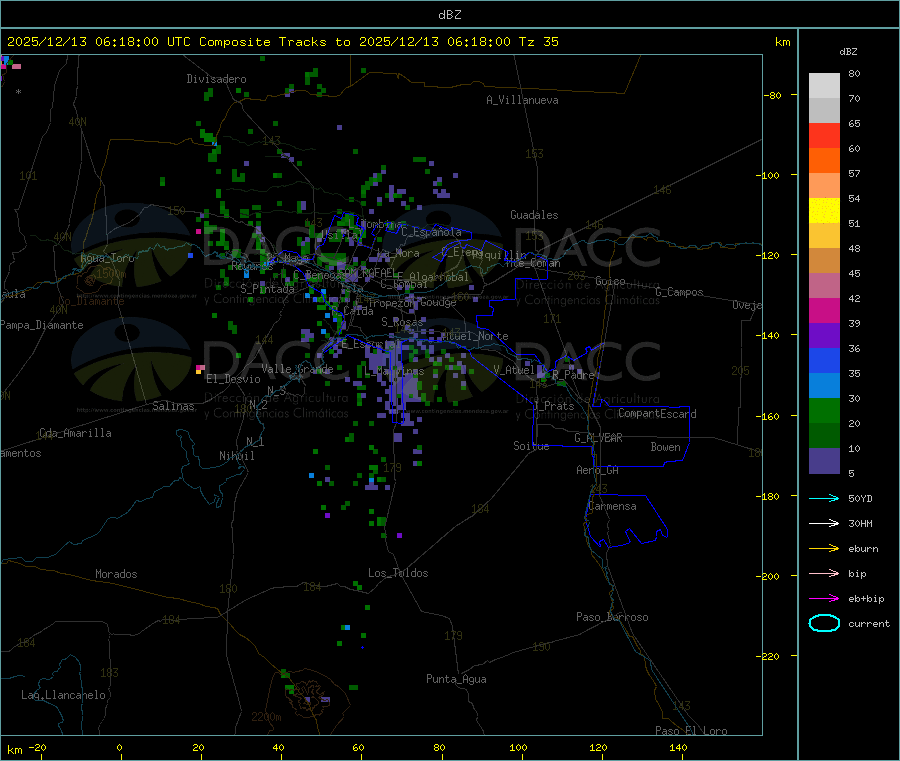900x761 pixels.
Task: Click the yellow eburn arrow icon
Action: [824, 548]
